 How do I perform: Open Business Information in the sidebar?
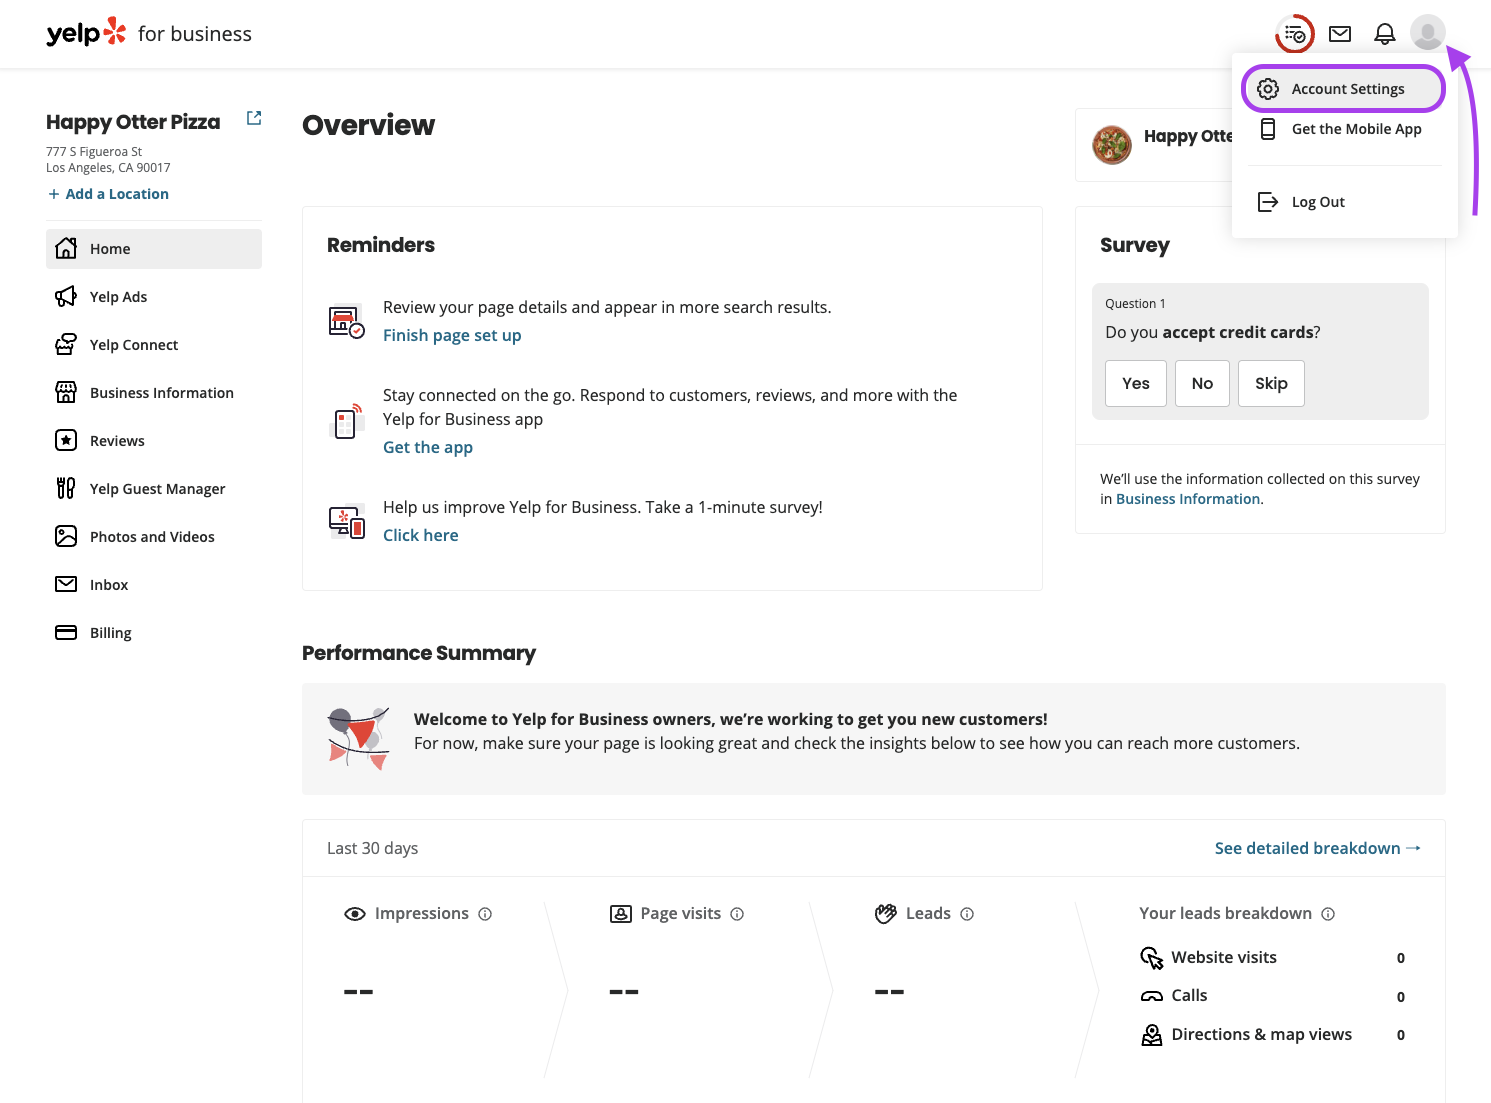pos(154,393)
